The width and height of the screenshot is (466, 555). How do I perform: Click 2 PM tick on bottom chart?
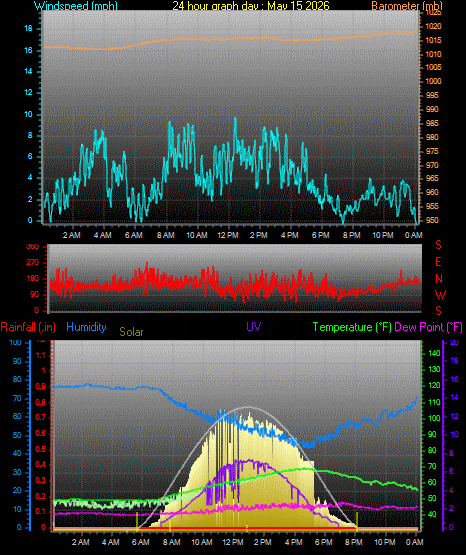(x=263, y=542)
